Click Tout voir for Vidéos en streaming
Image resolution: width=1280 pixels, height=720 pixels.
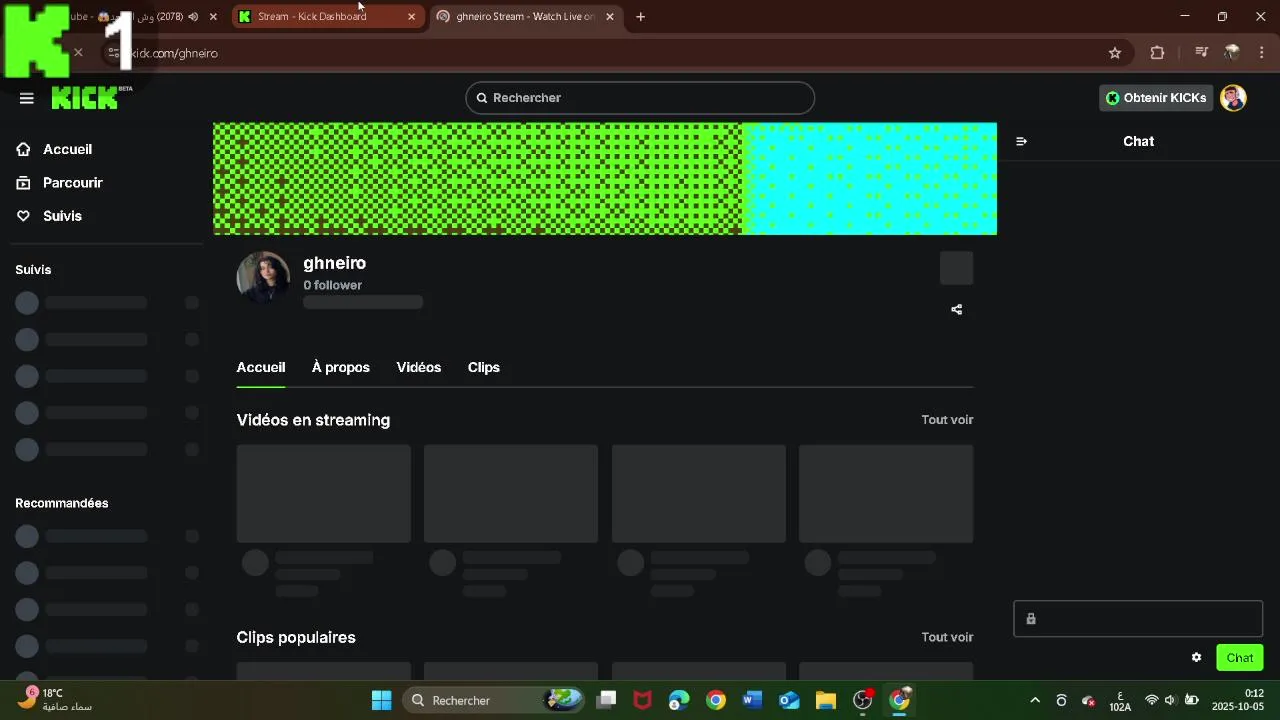point(947,420)
